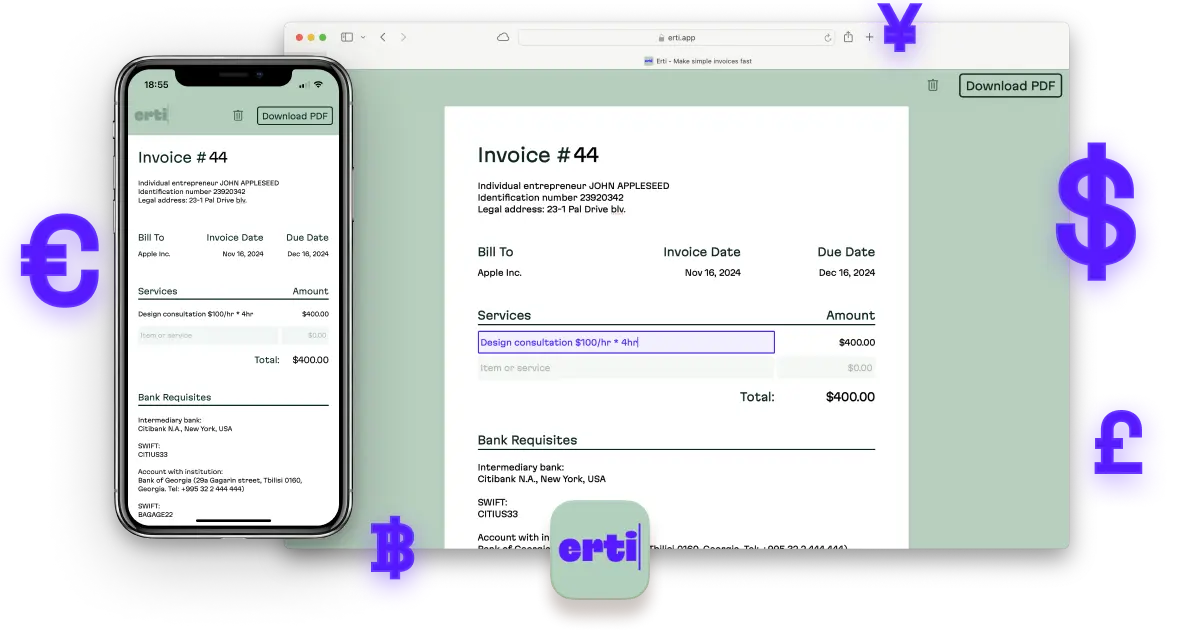The height and width of the screenshot is (632, 1200).
Task: Go back with the Safari back arrow
Action: tap(383, 37)
